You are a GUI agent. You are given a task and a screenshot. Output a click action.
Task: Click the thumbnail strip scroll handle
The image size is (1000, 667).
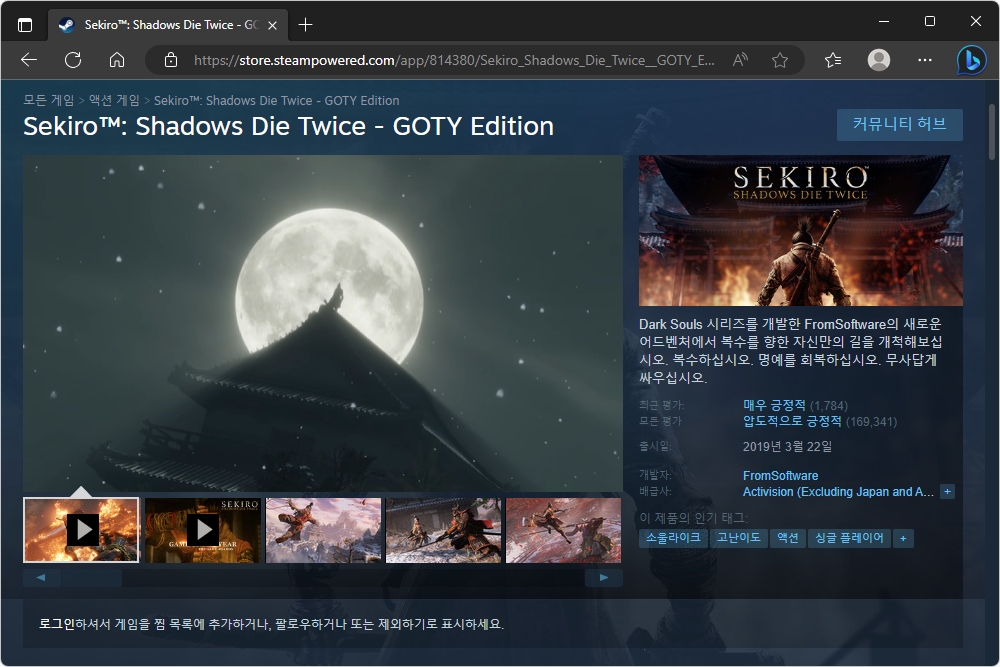pyautogui.click(x=92, y=578)
